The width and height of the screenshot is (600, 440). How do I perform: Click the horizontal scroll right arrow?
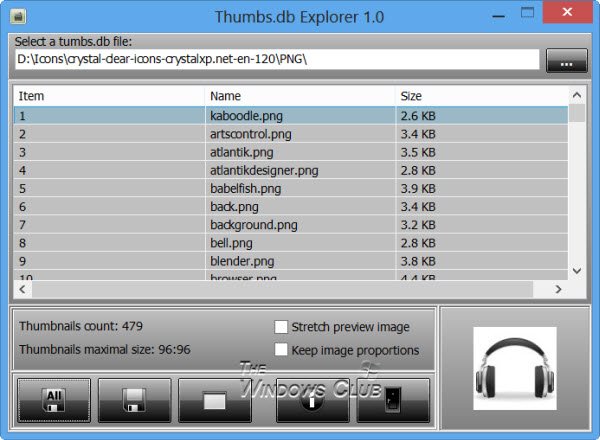pyautogui.click(x=561, y=288)
